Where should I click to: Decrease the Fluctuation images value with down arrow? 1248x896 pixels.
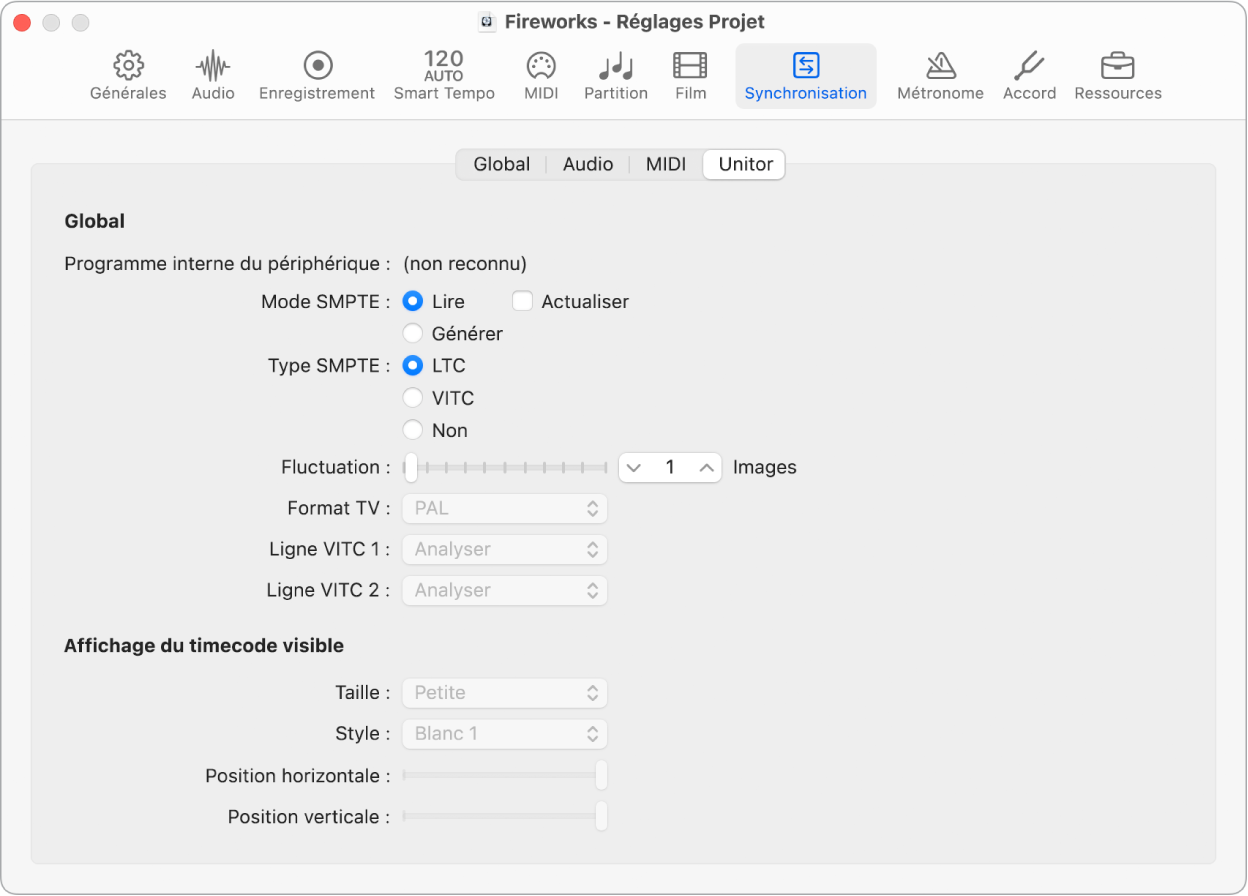634,467
